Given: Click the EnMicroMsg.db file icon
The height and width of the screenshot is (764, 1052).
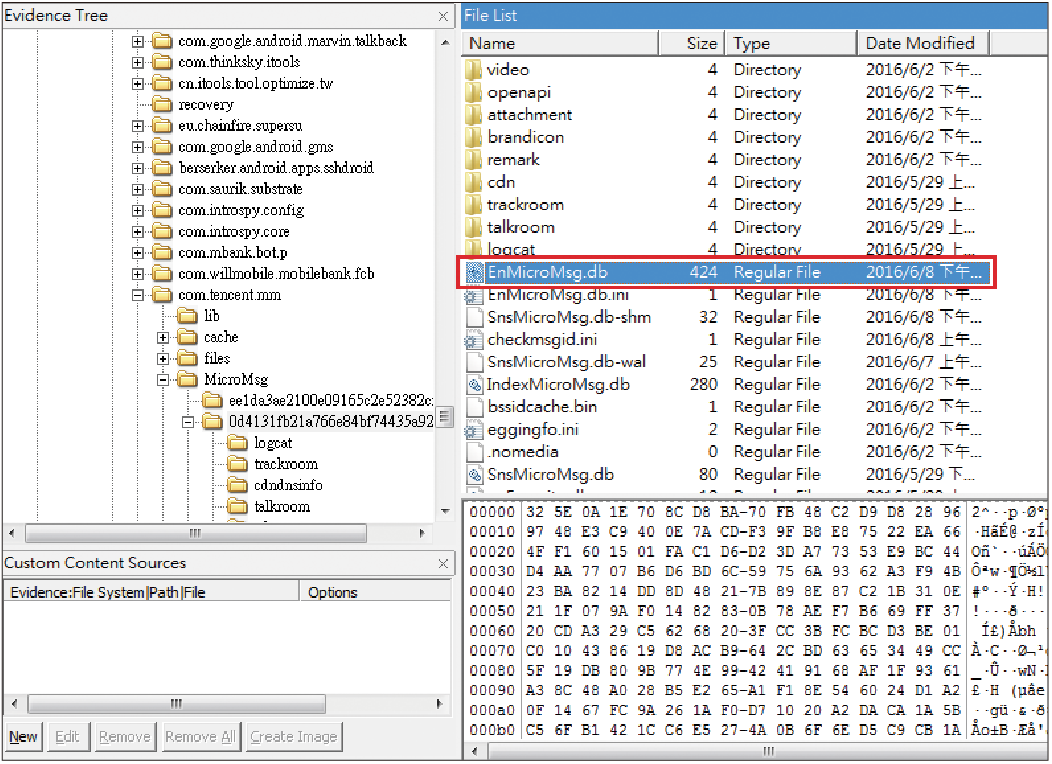Looking at the screenshot, I should click(x=474, y=273).
